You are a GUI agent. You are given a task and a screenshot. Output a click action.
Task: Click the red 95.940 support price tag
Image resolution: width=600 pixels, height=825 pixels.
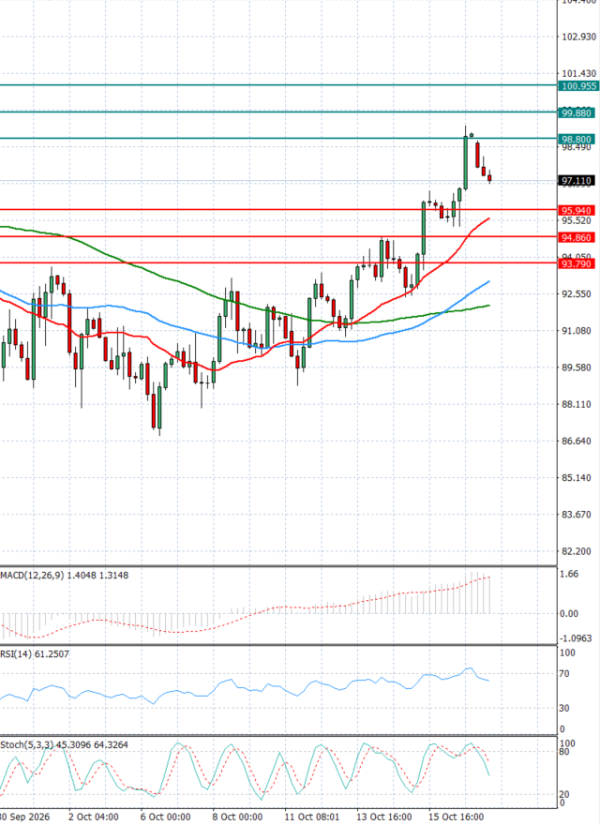576,210
